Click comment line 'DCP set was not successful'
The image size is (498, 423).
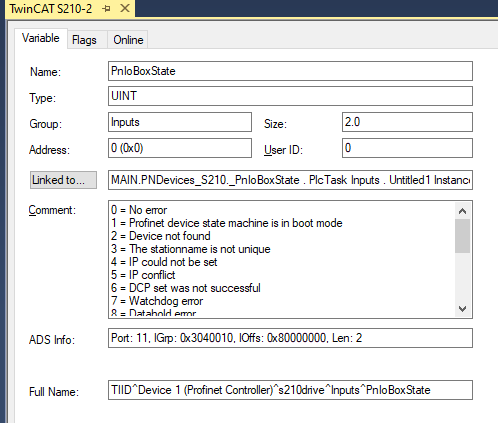[186, 288]
